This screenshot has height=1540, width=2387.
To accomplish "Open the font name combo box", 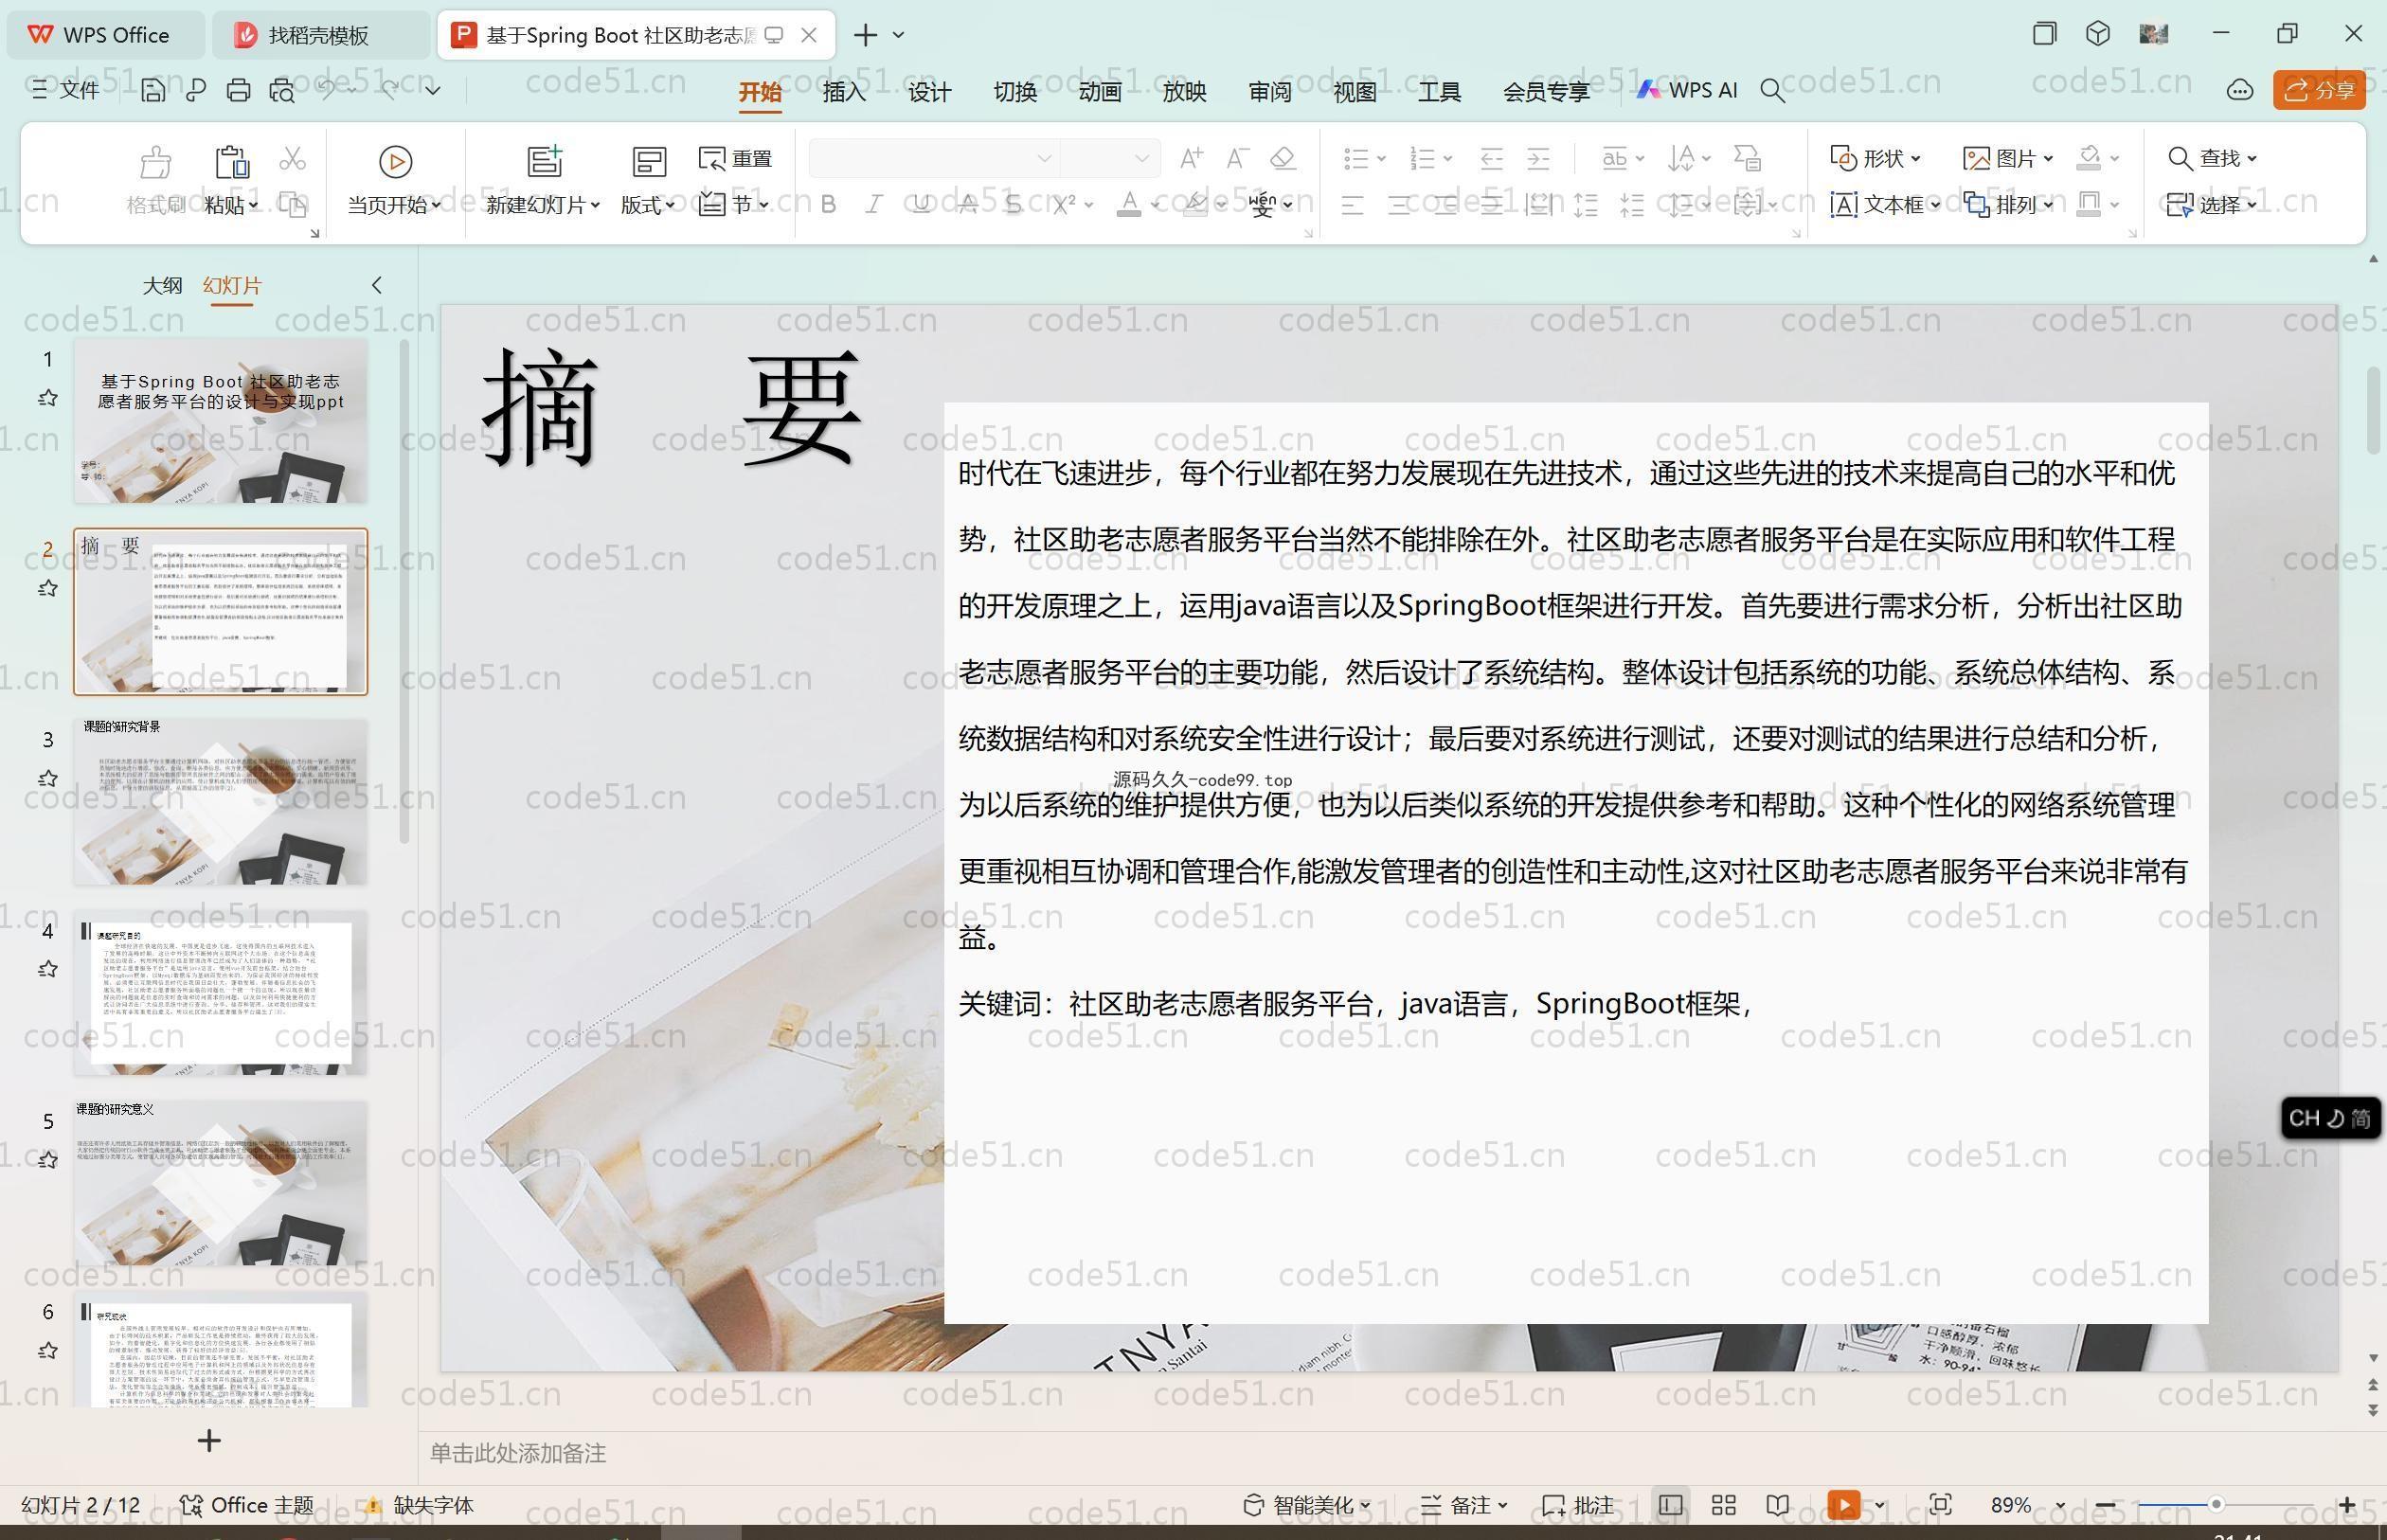I will [933, 158].
